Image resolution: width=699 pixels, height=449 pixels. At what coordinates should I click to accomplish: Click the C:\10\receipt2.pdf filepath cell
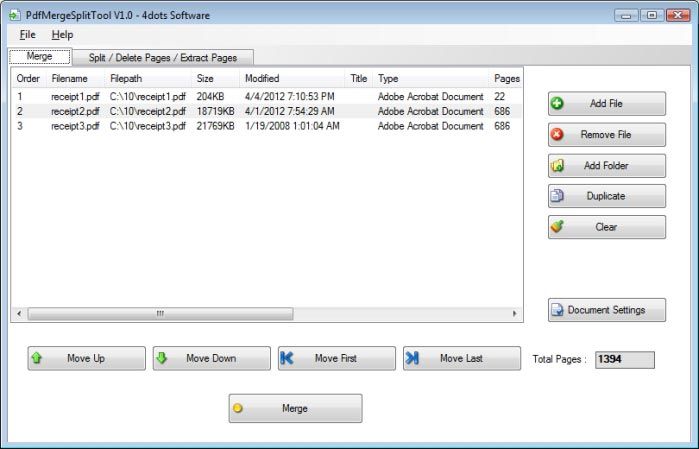(x=148, y=111)
